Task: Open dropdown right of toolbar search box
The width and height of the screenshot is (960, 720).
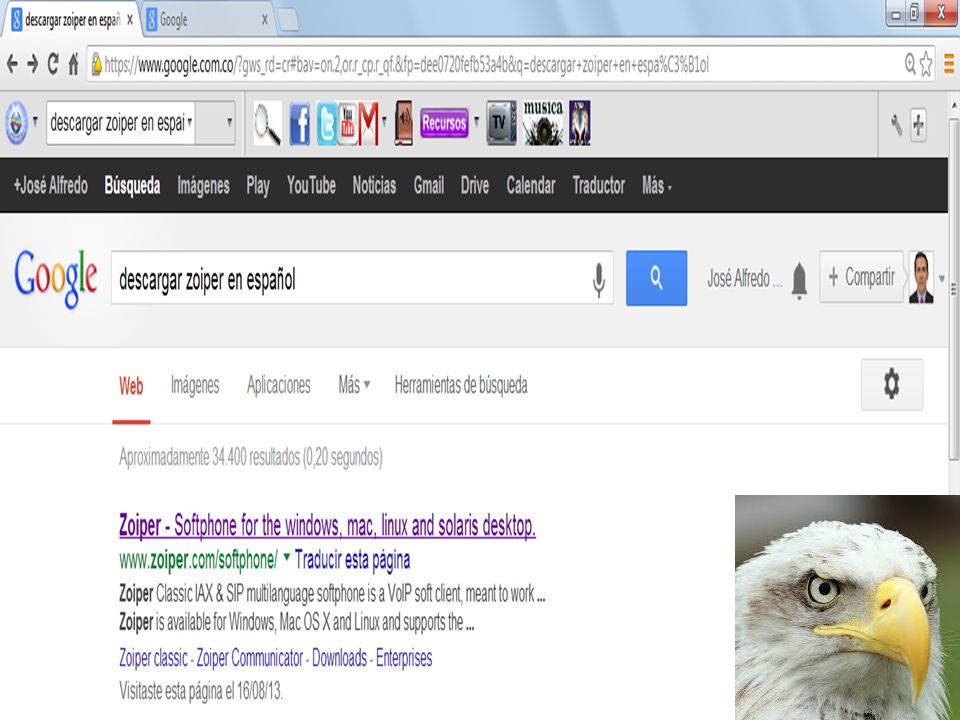Action: (230, 122)
